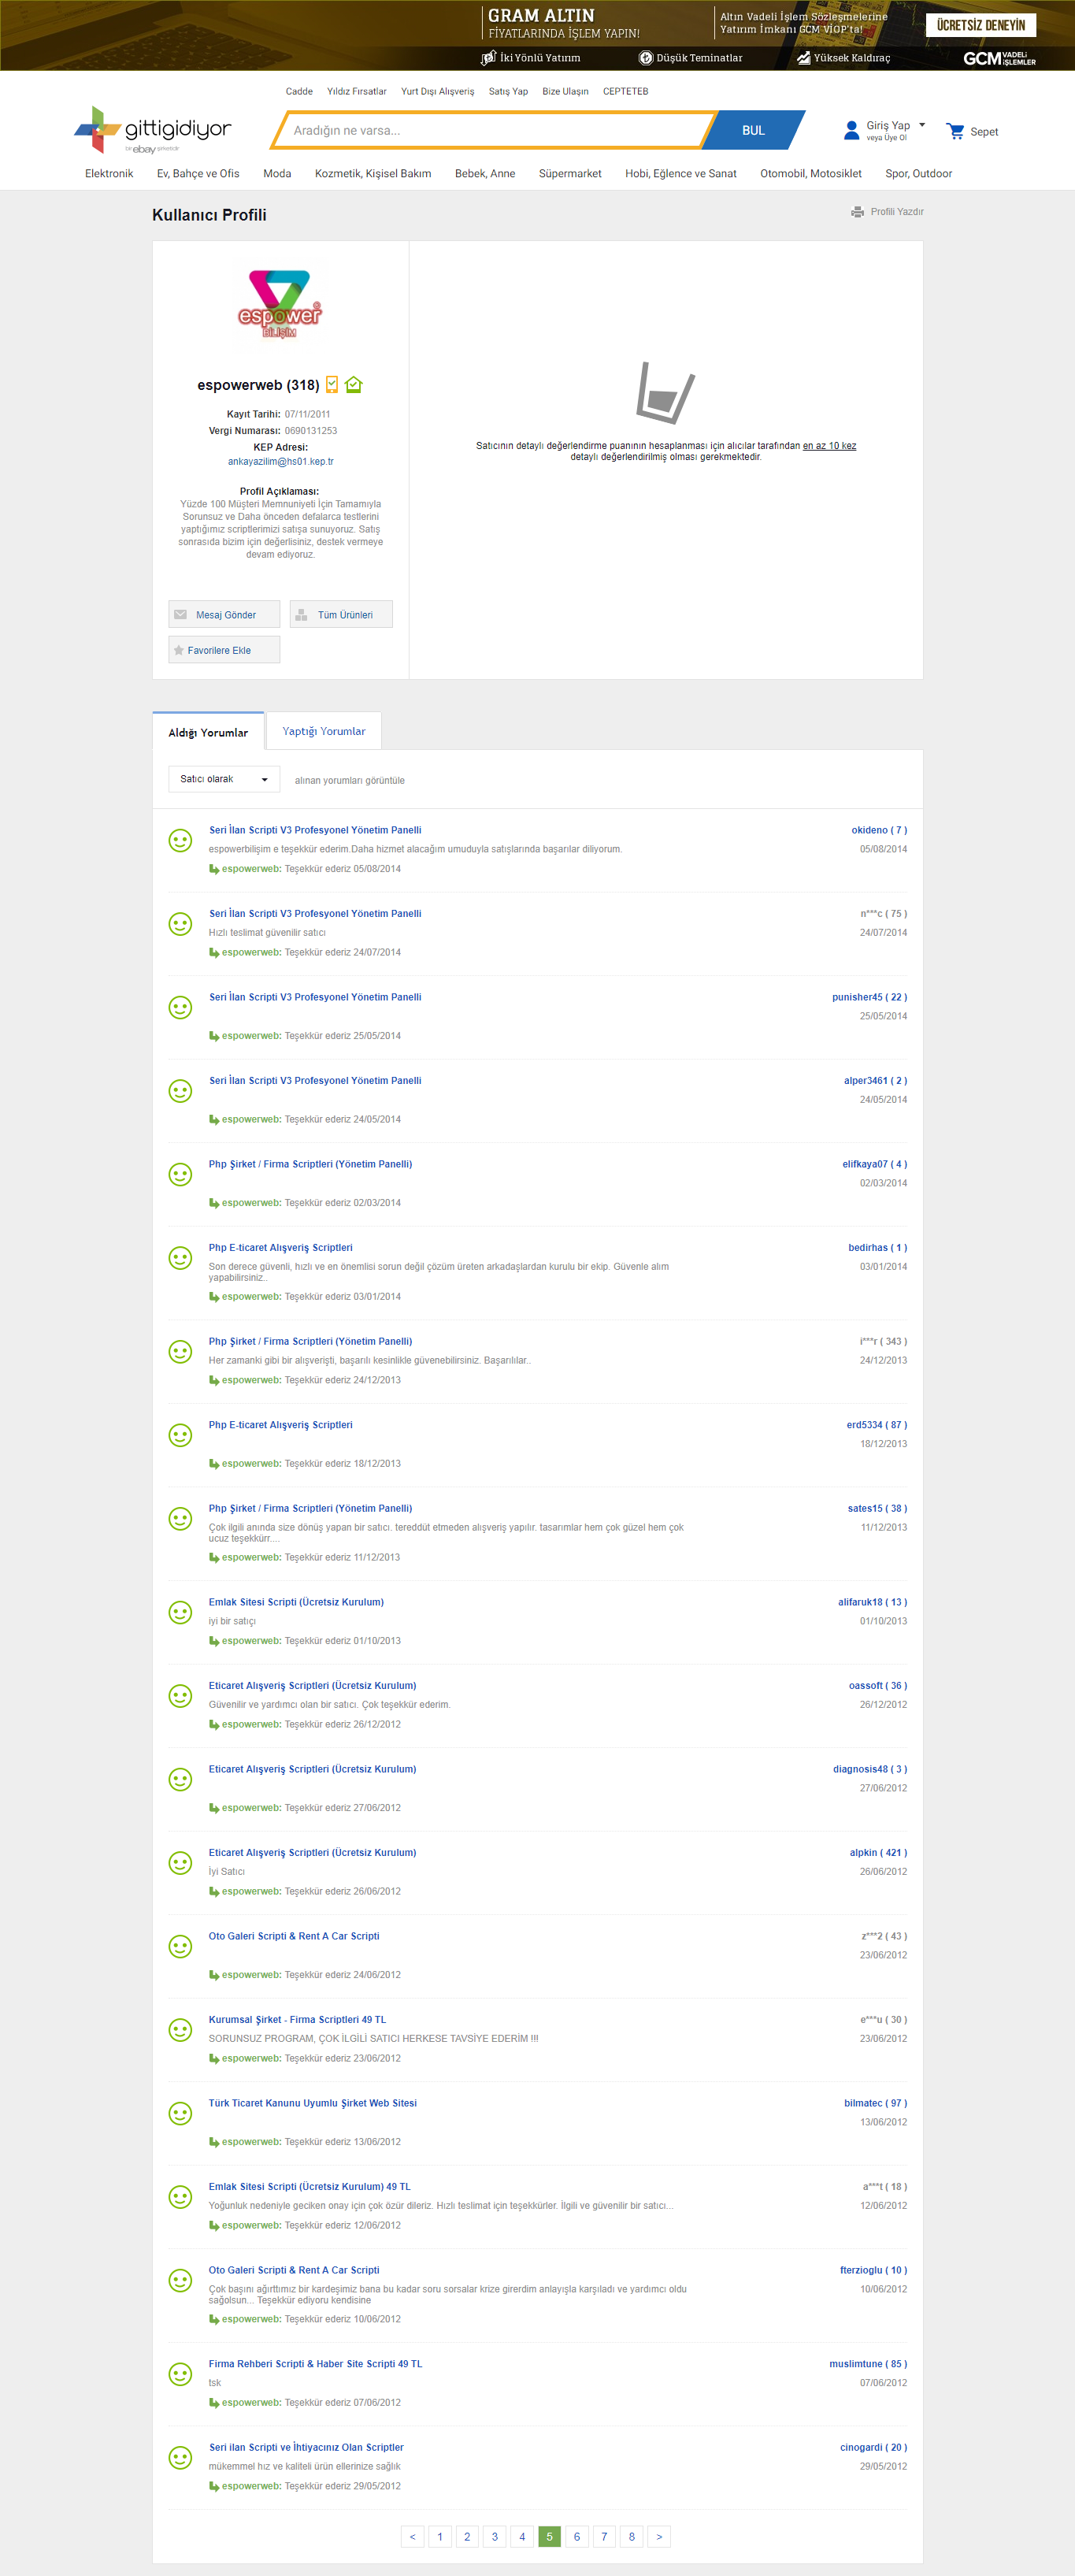Click the green house badge beside espowerweb
The image size is (1075, 2576).
(x=353, y=384)
